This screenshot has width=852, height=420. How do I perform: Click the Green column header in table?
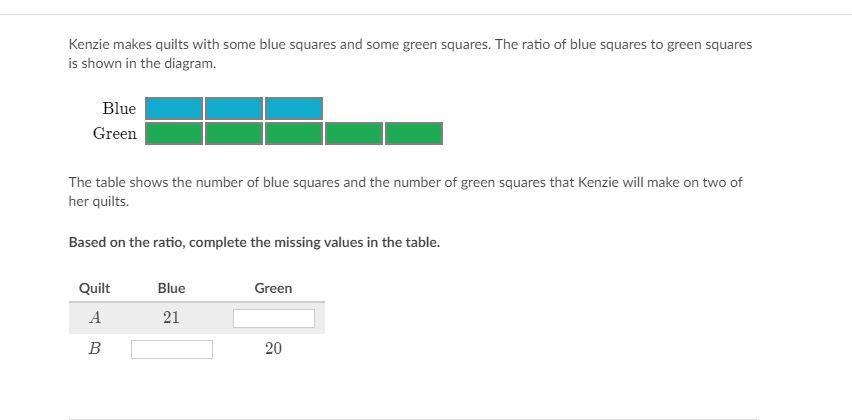pos(273,288)
